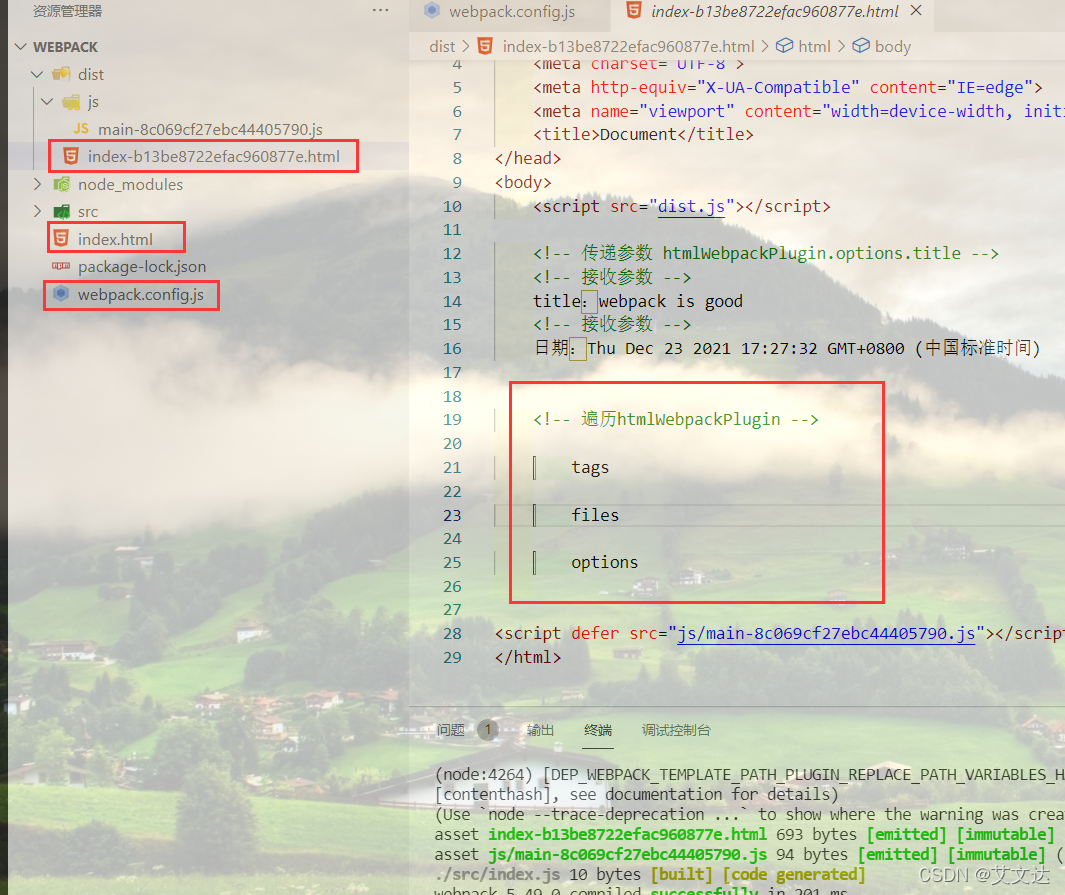Image resolution: width=1065 pixels, height=895 pixels.
Task: Open package-lock.json file
Action: (x=142, y=267)
